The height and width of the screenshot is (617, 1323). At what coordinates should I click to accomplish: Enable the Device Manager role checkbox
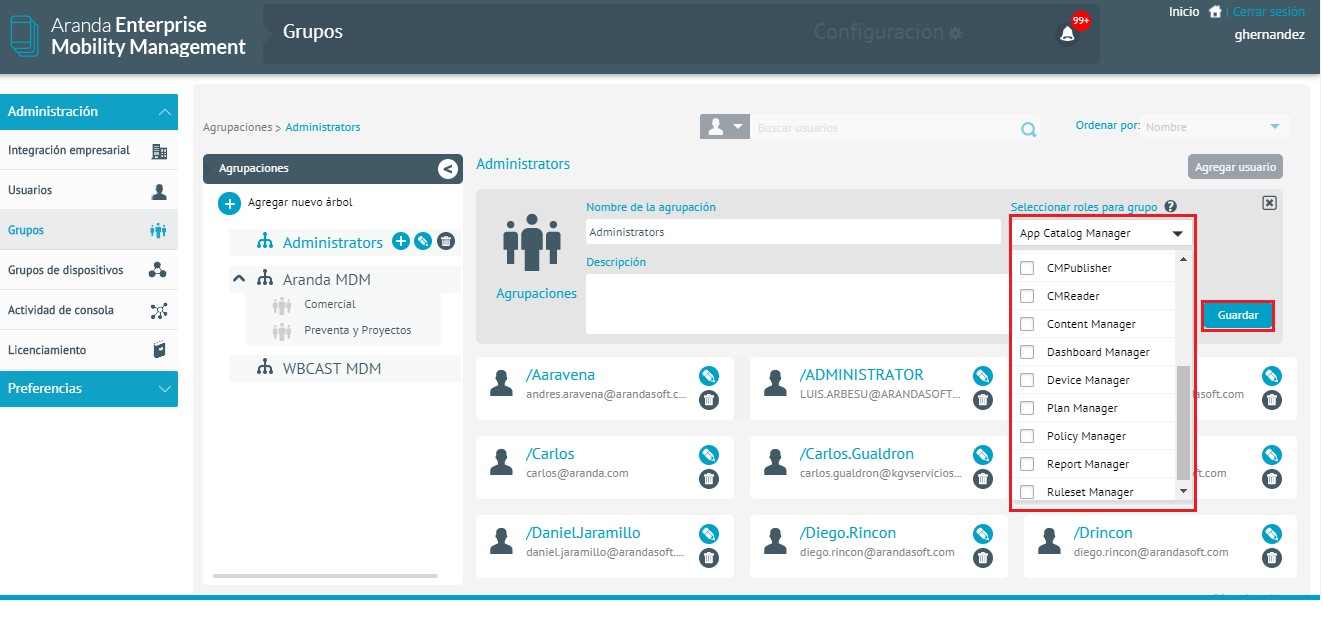pyautogui.click(x=1026, y=380)
